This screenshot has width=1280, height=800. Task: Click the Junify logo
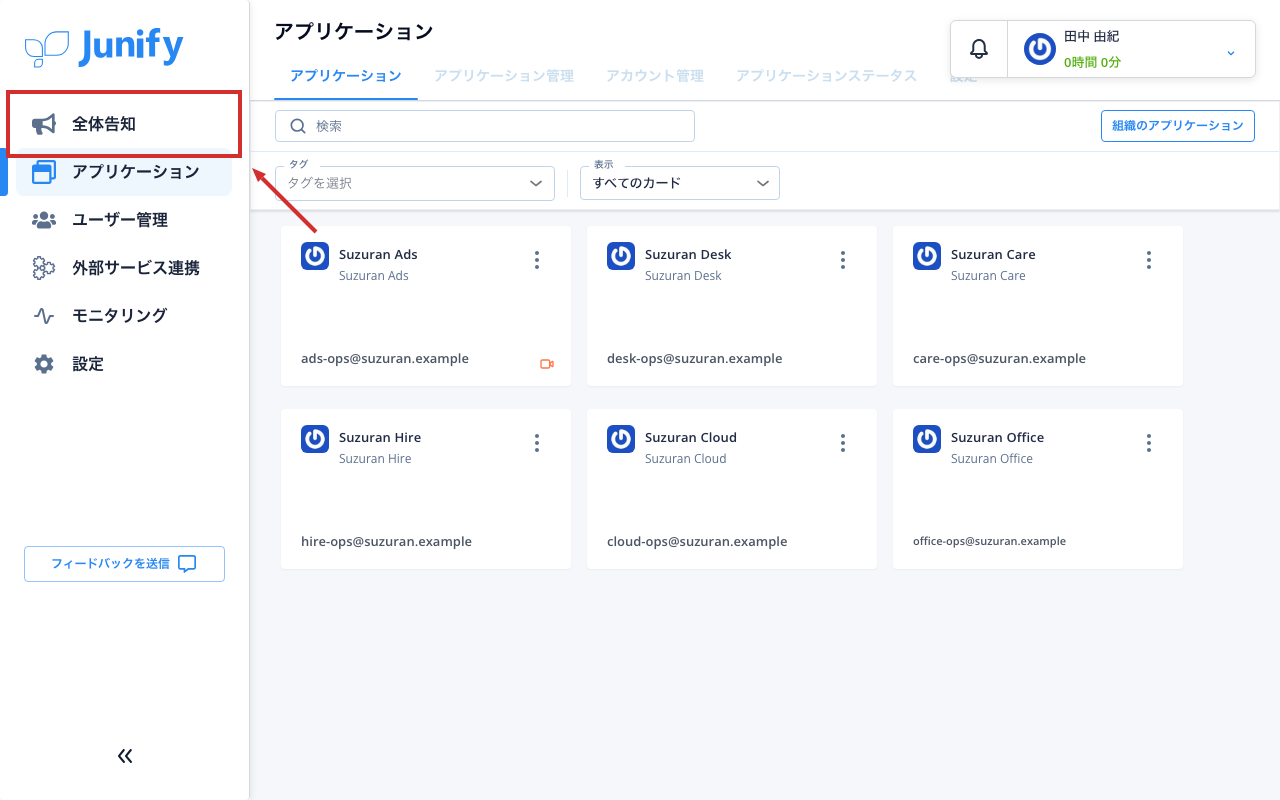coord(104,47)
